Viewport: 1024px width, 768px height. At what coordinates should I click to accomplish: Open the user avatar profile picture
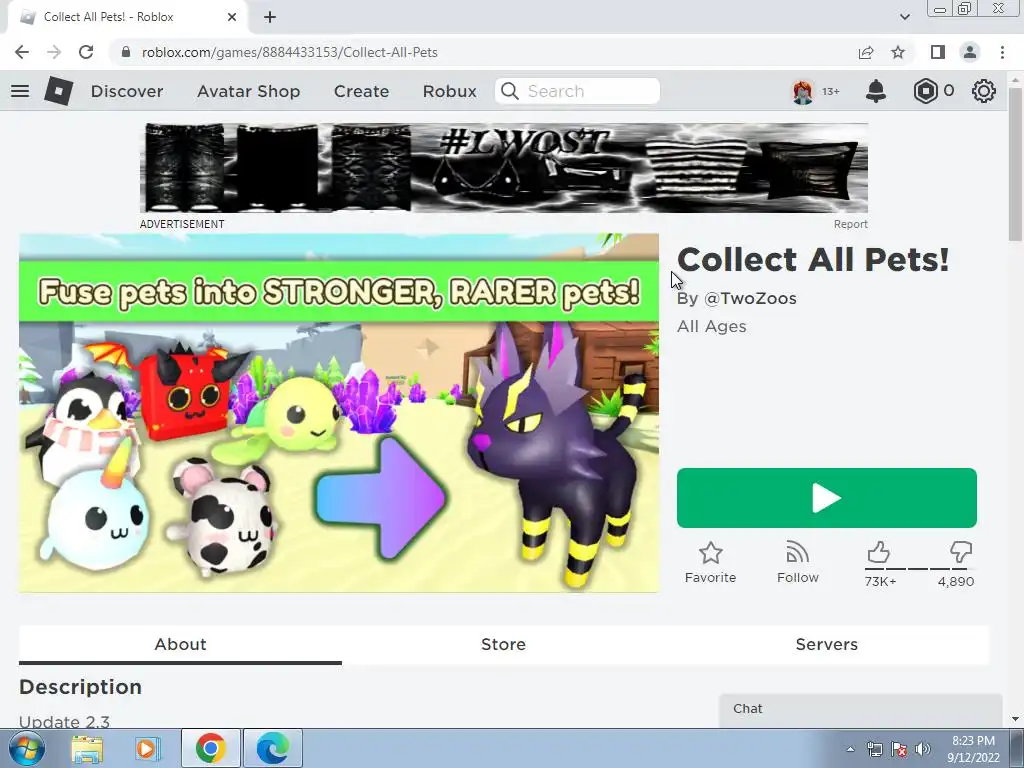(x=803, y=91)
